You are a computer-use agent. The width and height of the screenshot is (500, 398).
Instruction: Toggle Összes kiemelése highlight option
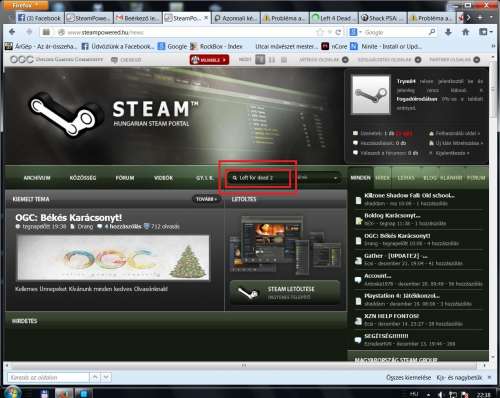coord(408,377)
